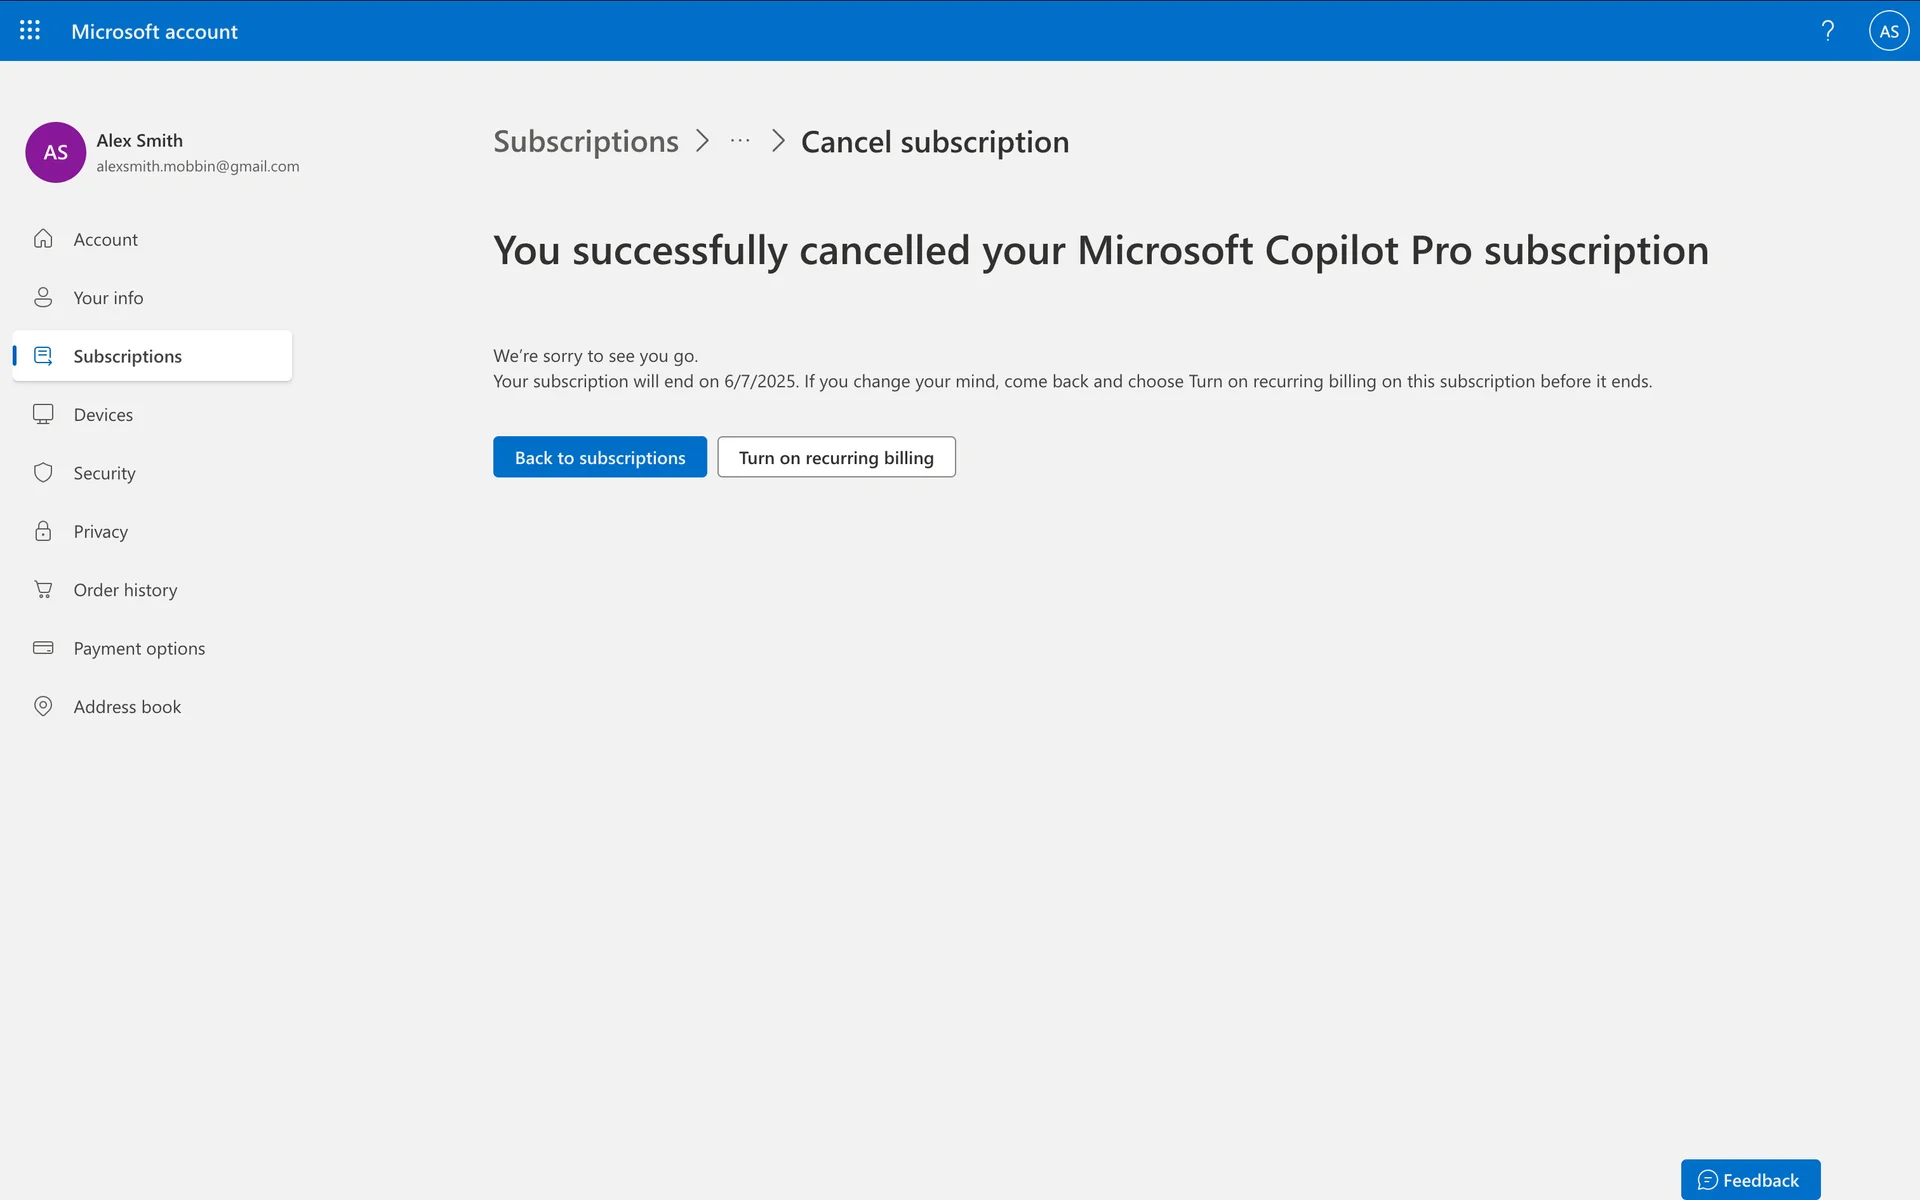Expand the breadcrumb ellipsis menu

click(x=740, y=142)
